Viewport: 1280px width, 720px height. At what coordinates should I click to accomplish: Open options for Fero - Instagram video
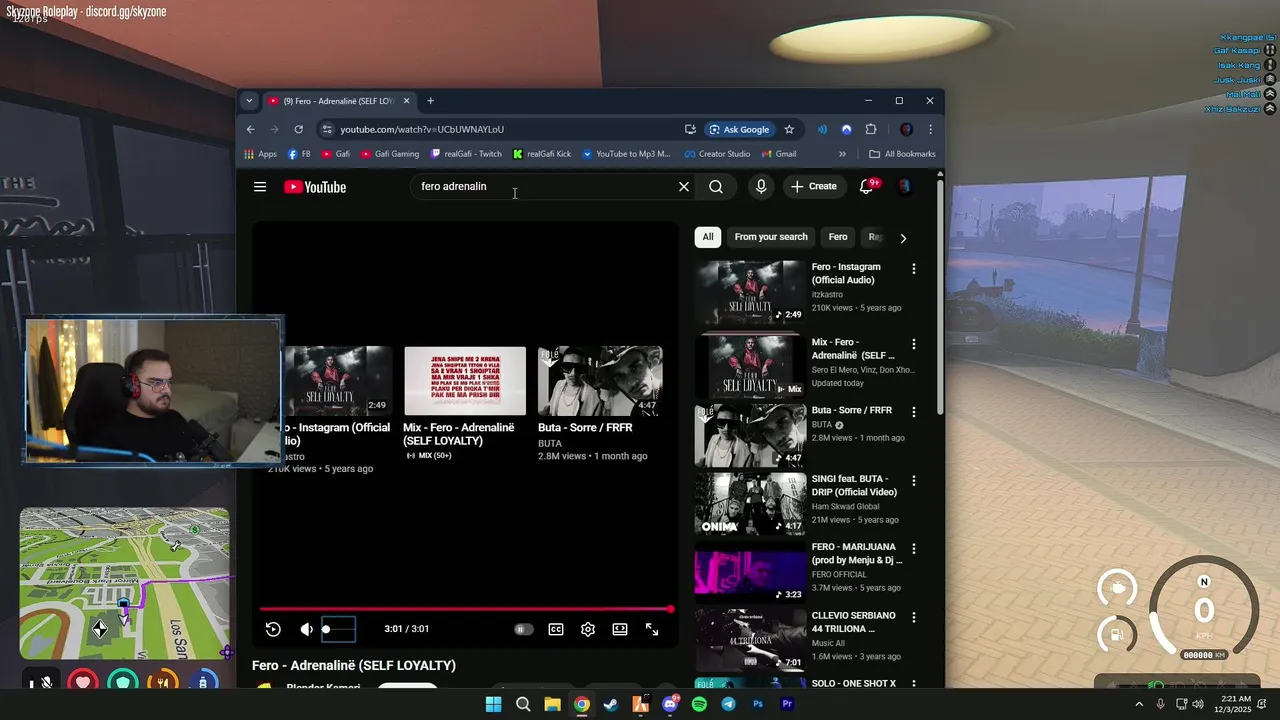click(x=913, y=269)
